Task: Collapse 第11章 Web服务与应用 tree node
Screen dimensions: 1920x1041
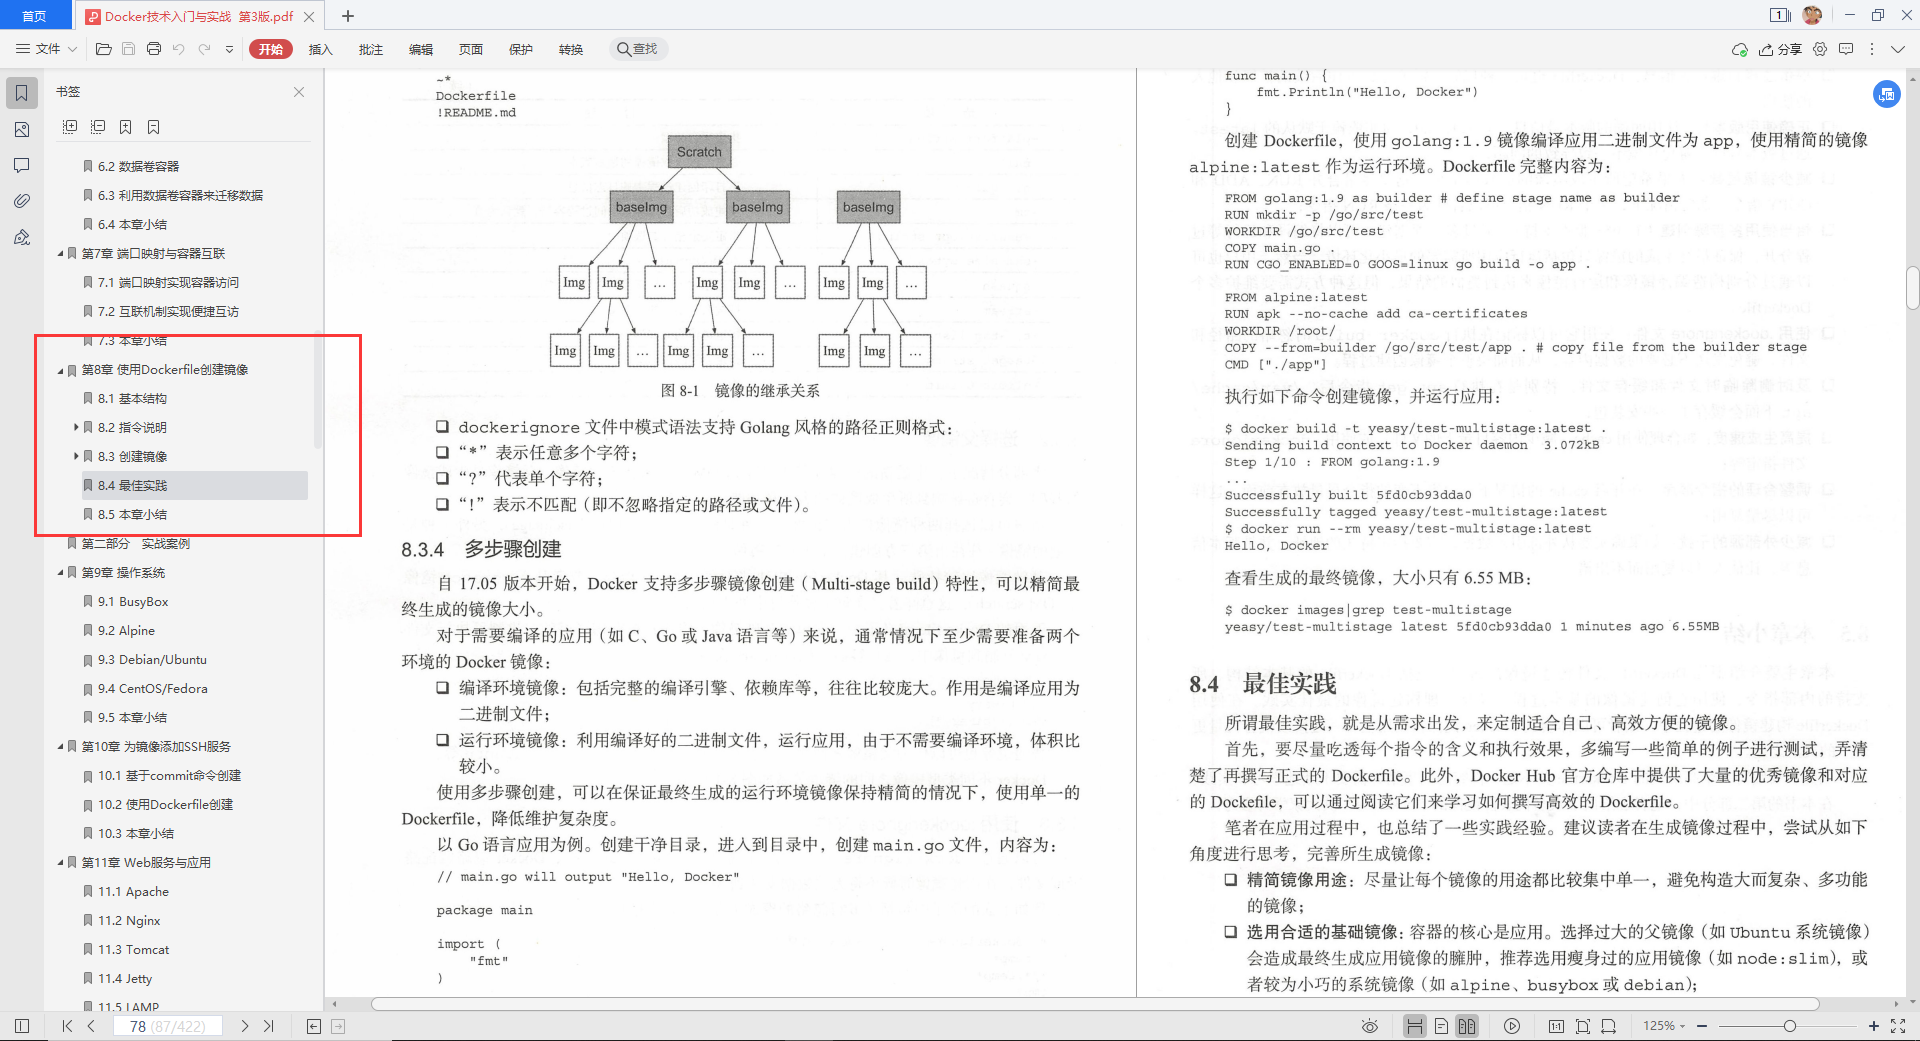Action: pyautogui.click(x=60, y=863)
